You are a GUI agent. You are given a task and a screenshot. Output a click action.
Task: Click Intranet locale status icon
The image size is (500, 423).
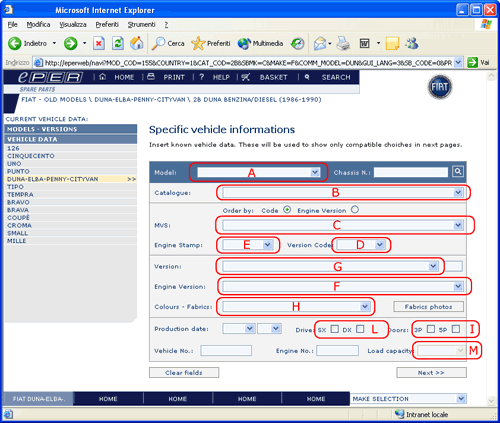coord(399,414)
